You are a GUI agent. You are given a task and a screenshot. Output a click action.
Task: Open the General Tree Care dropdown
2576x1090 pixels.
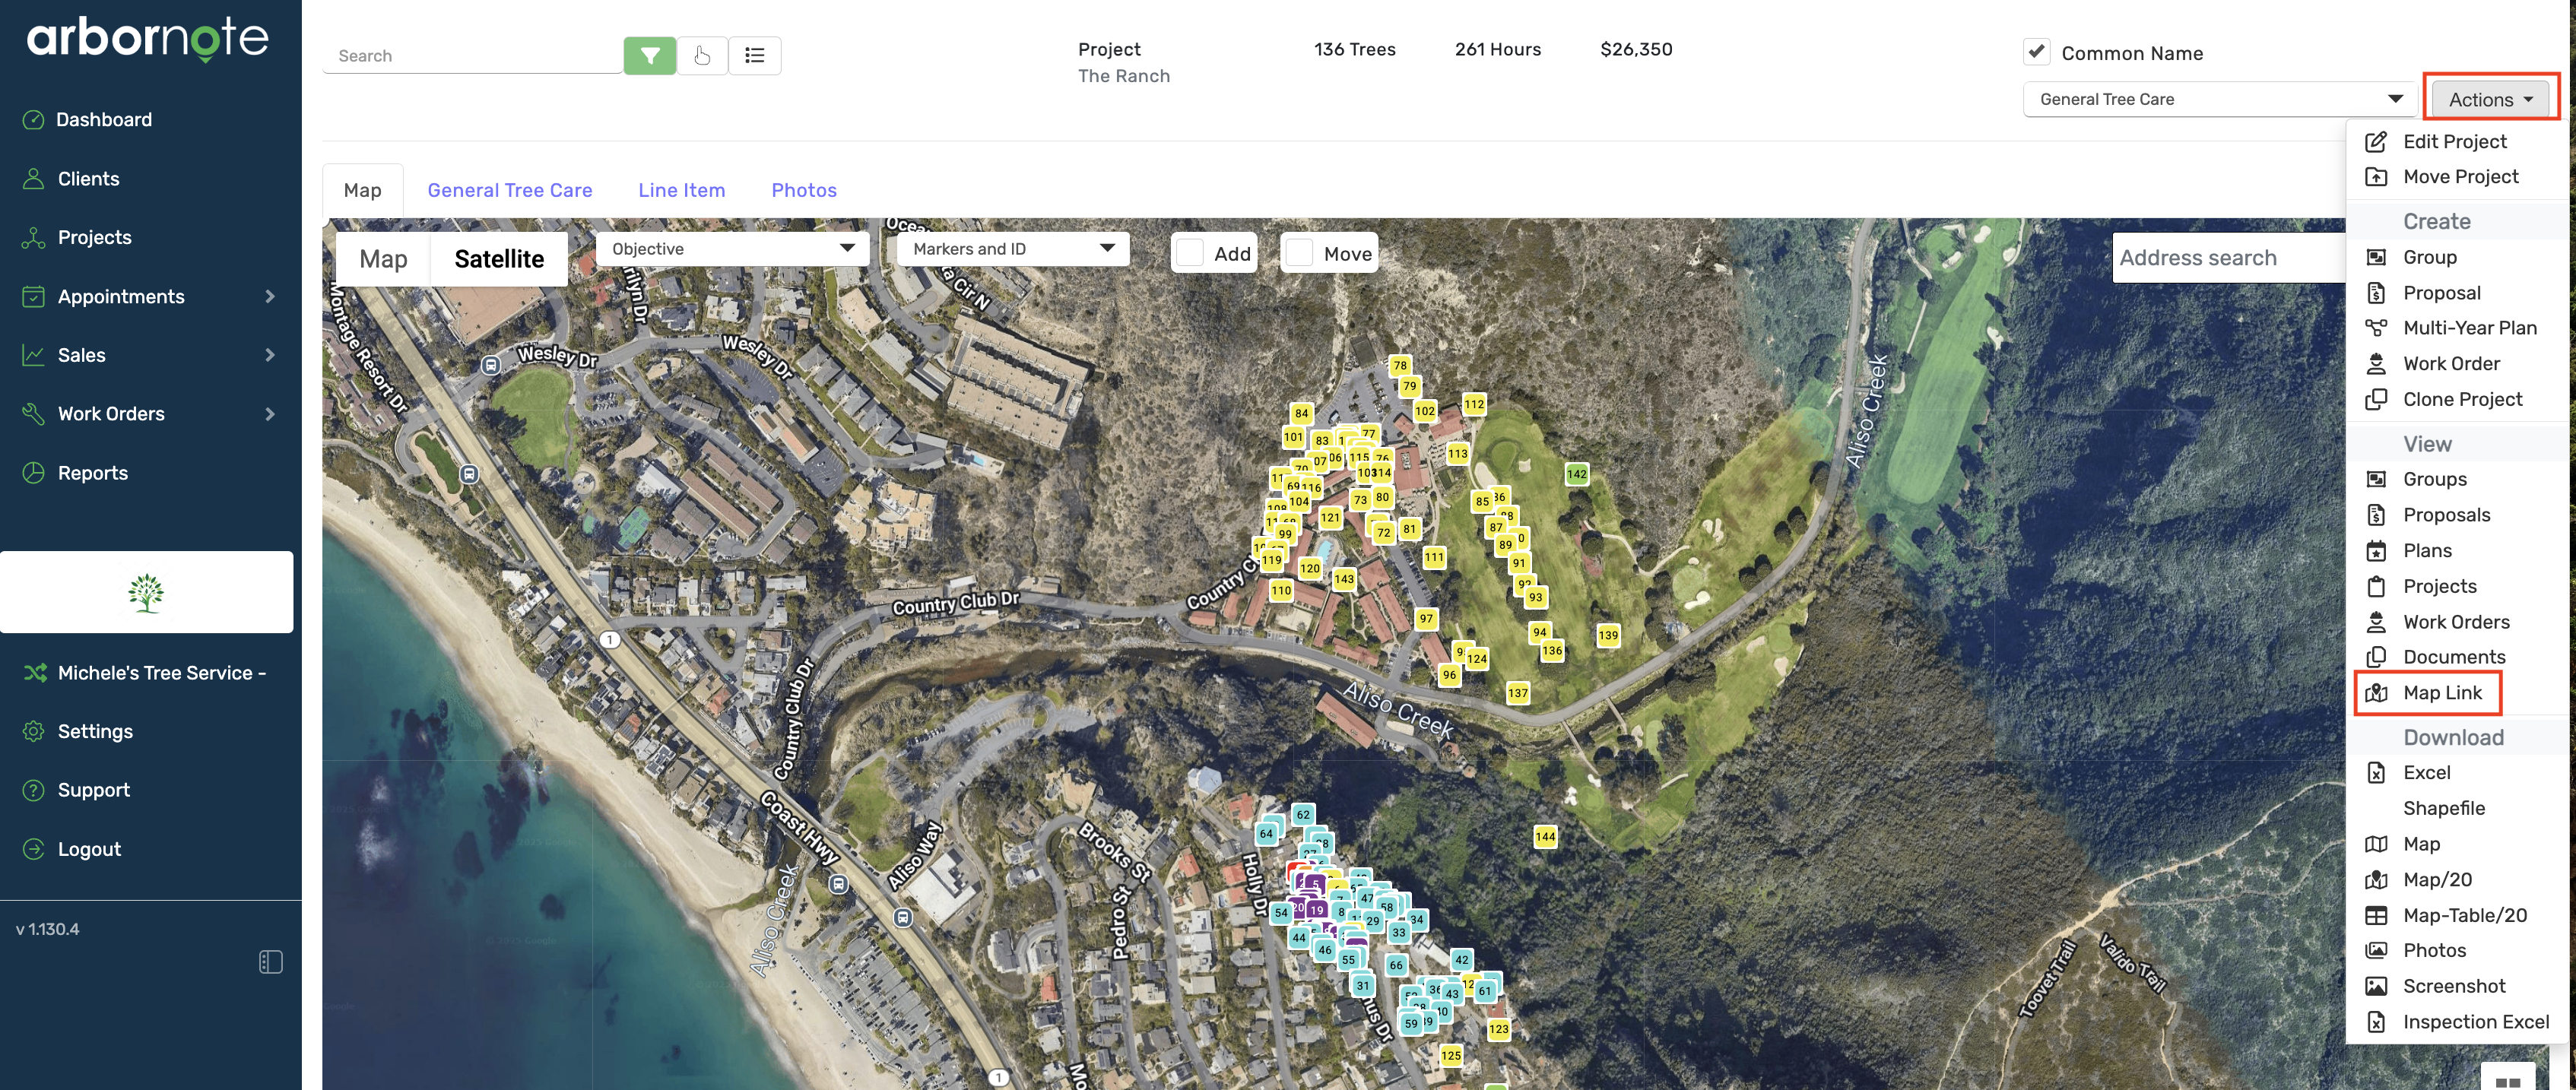[2219, 99]
